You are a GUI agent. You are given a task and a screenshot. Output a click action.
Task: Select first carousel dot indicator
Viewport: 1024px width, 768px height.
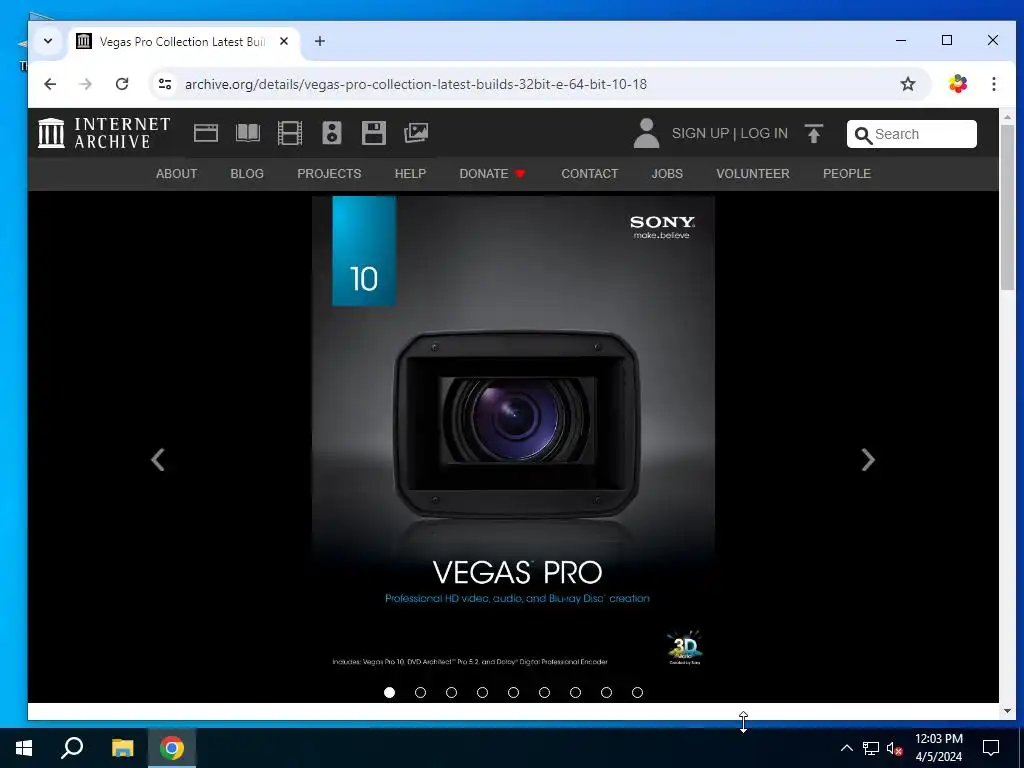(x=389, y=692)
